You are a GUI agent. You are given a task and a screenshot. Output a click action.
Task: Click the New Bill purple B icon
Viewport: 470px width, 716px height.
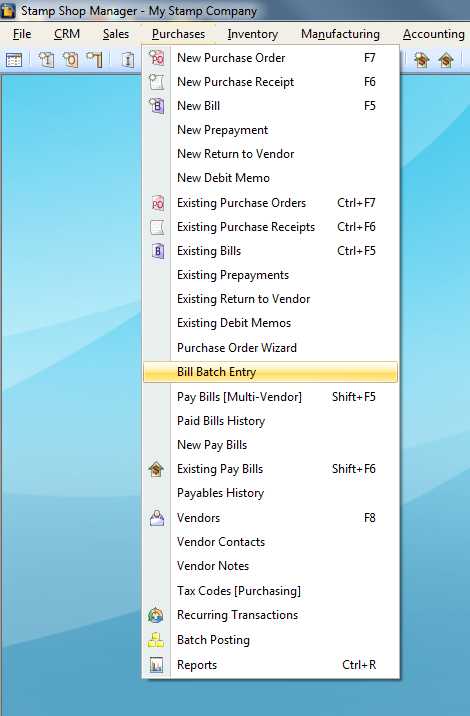pyautogui.click(x=157, y=106)
